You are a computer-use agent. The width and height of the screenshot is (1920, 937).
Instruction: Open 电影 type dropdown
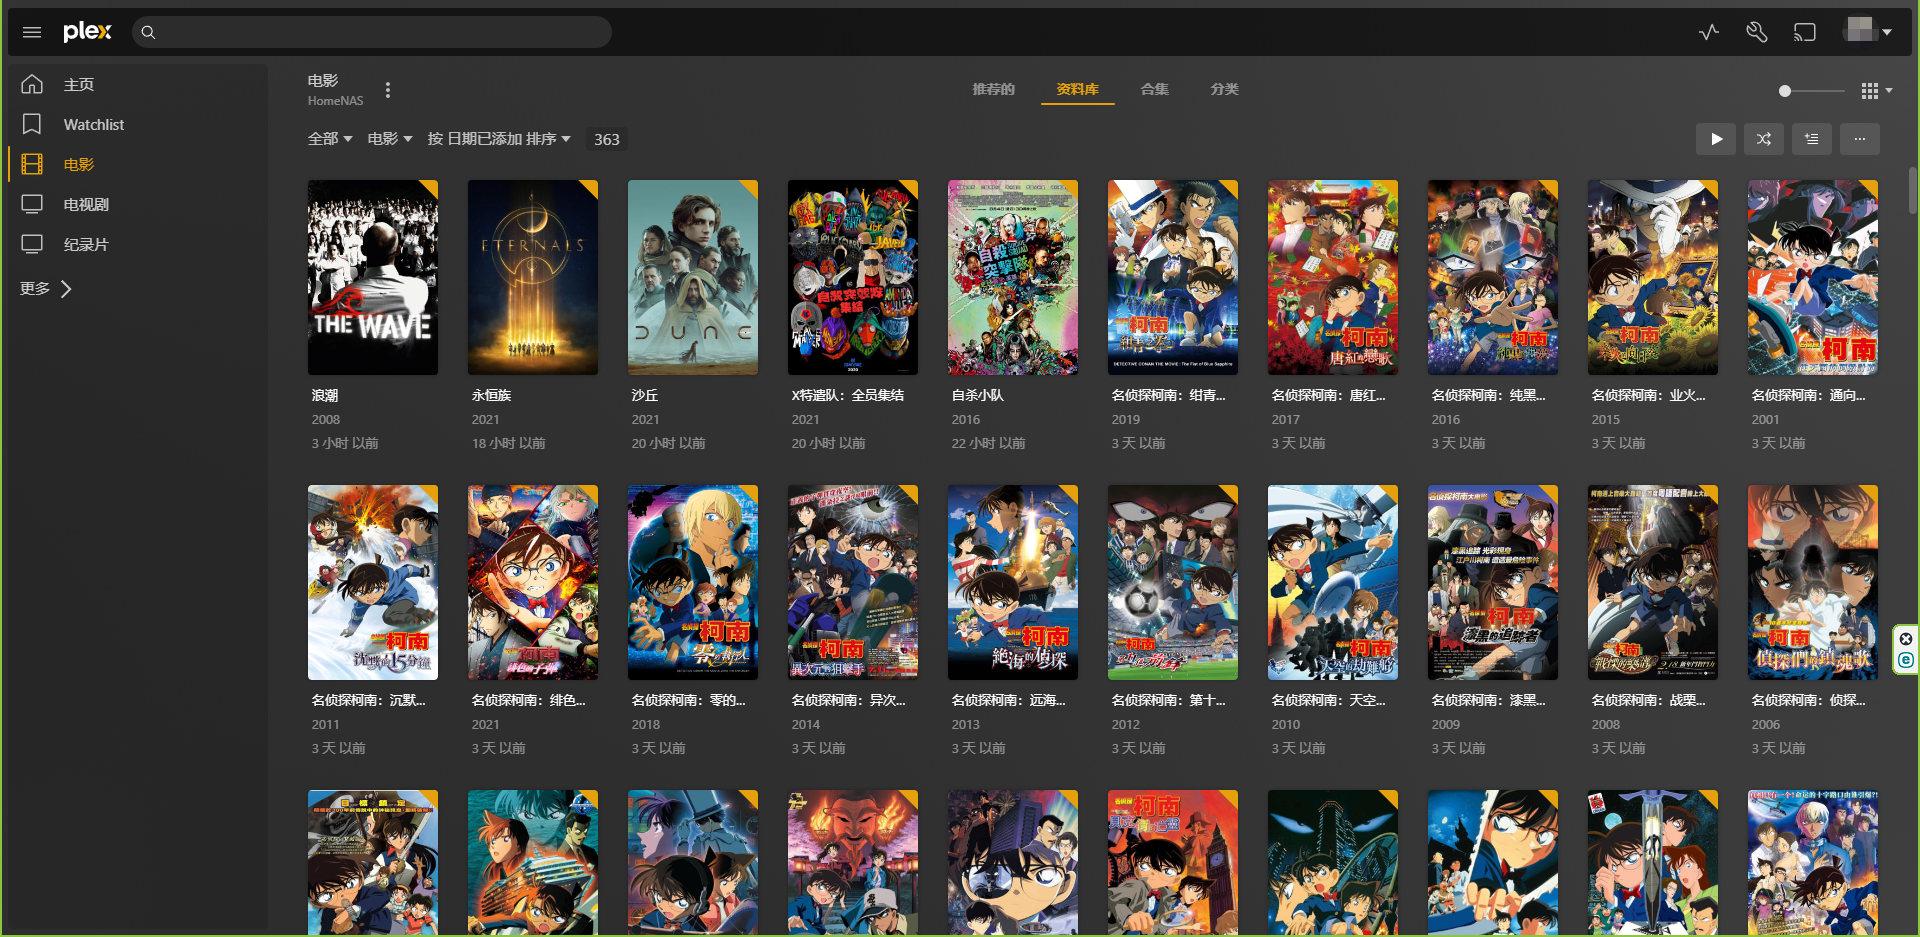pos(390,139)
